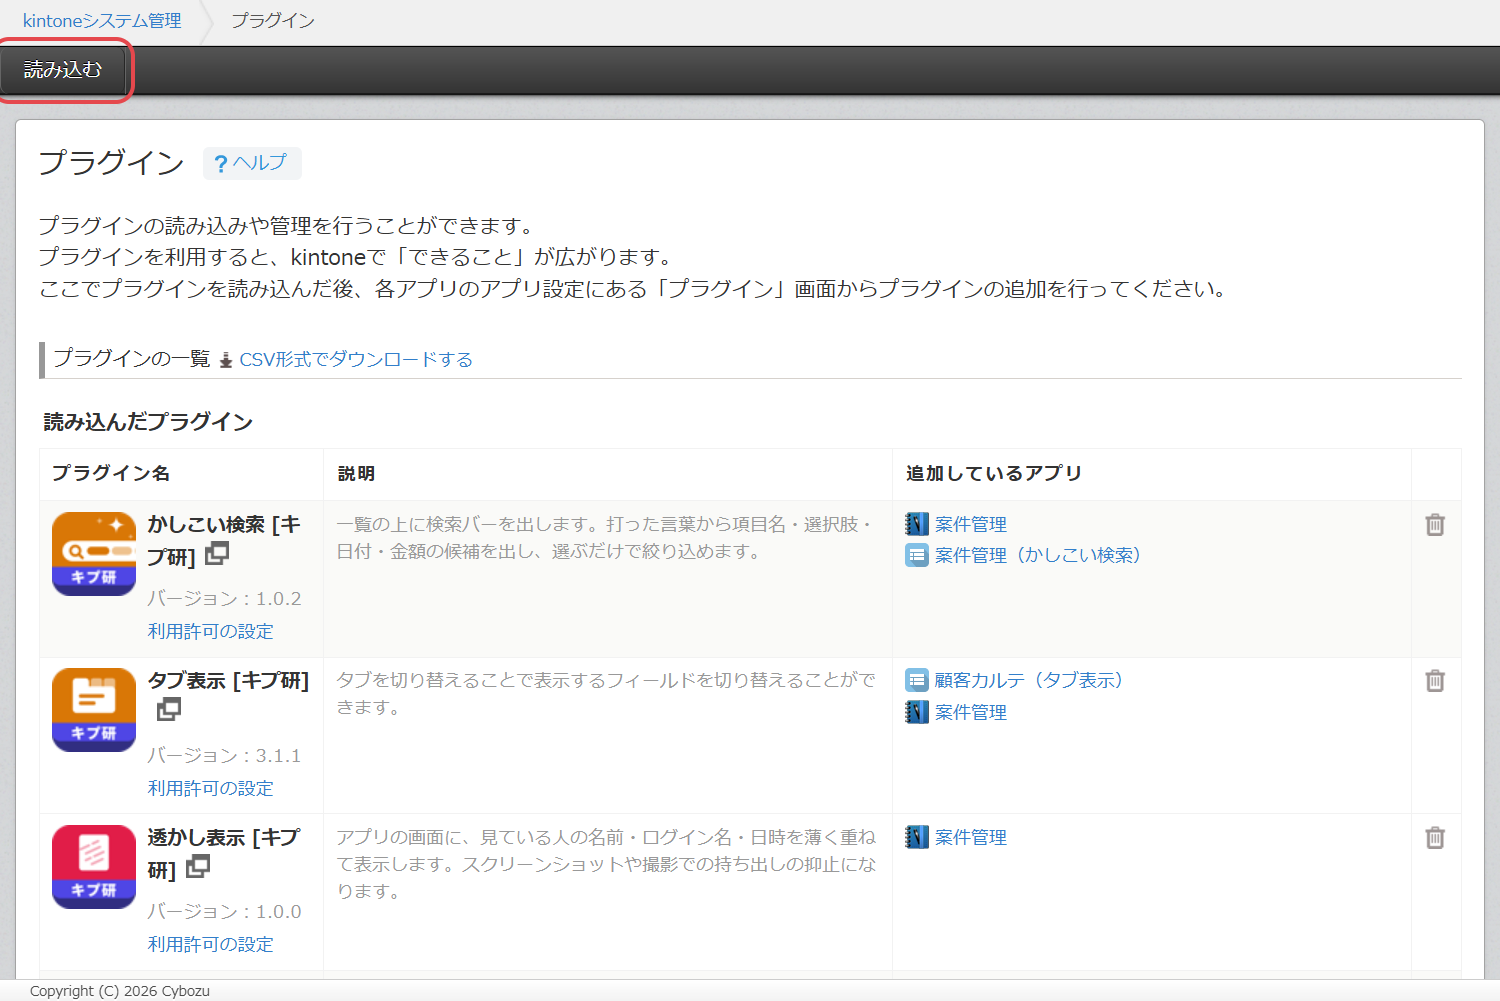The height and width of the screenshot is (1001, 1500).
Task: Click the プラグインの一覧 section title
Action: point(132,358)
